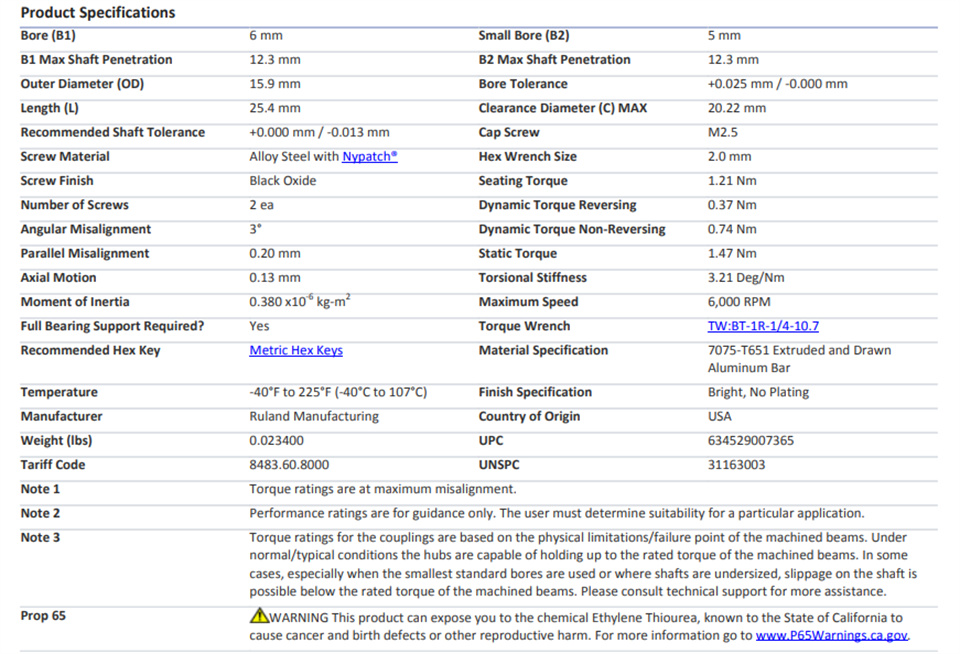Click the Ruland Manufacturing manufacturer text
The image size is (960, 654).
pos(314,416)
